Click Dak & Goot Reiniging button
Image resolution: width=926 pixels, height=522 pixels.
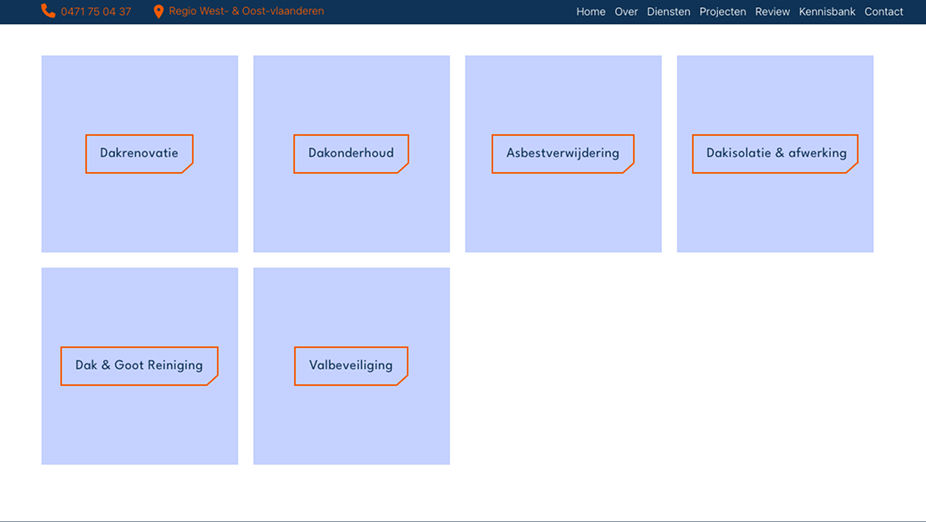tap(139, 366)
